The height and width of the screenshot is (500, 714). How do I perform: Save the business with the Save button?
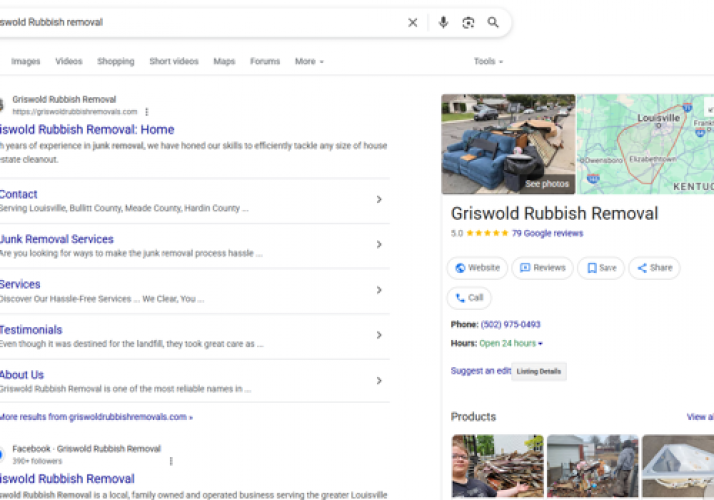point(601,268)
